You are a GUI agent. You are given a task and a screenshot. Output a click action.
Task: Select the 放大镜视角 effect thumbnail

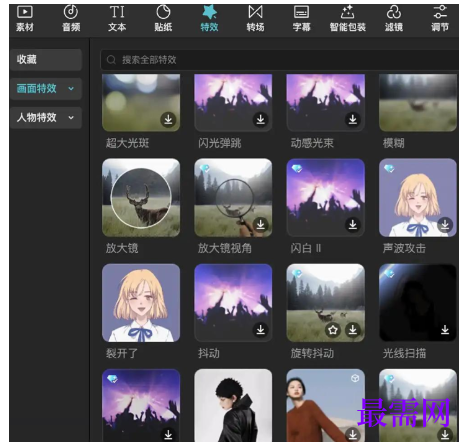click(x=233, y=198)
